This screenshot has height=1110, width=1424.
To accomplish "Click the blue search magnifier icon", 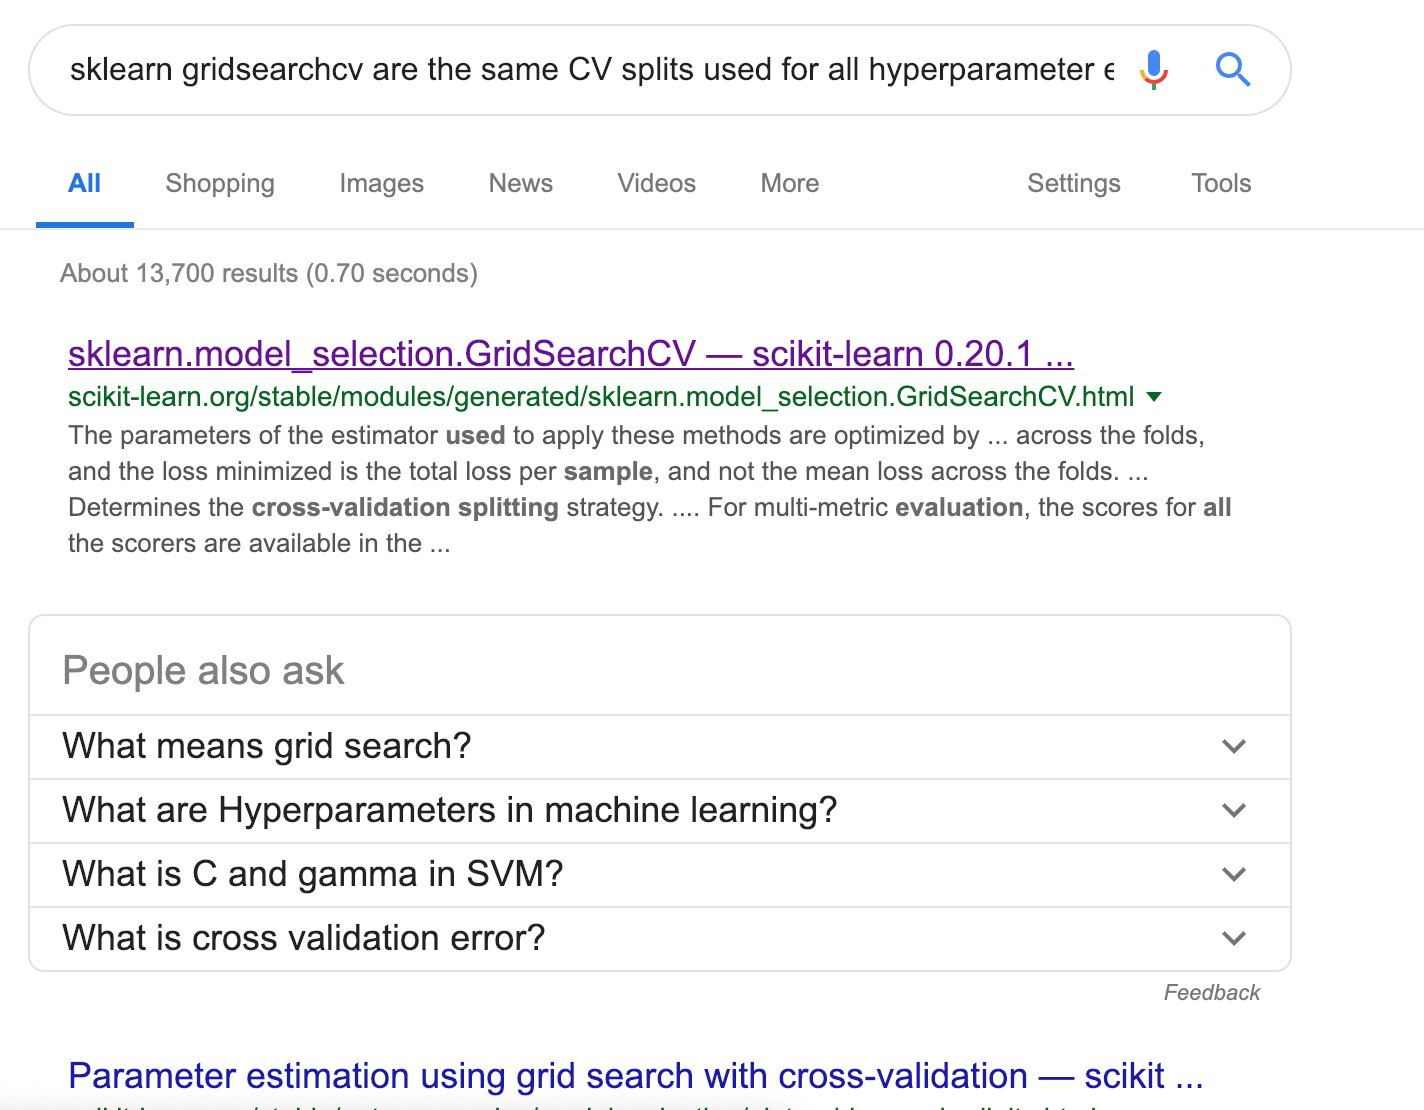I will coord(1232,70).
